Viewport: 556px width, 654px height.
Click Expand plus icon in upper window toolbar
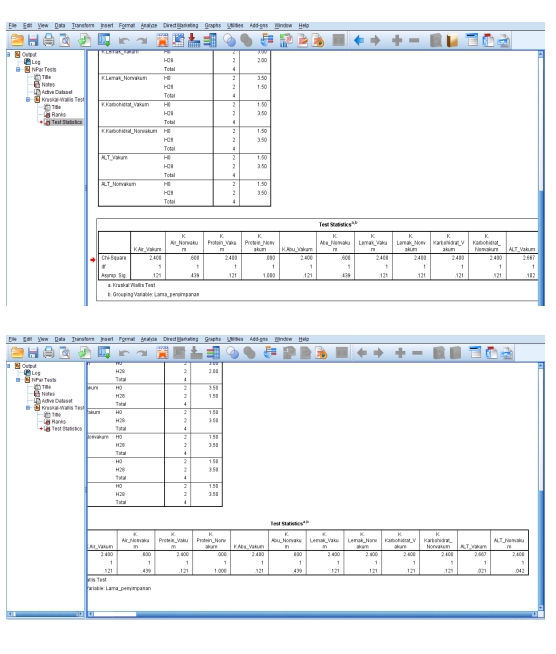click(x=397, y=40)
